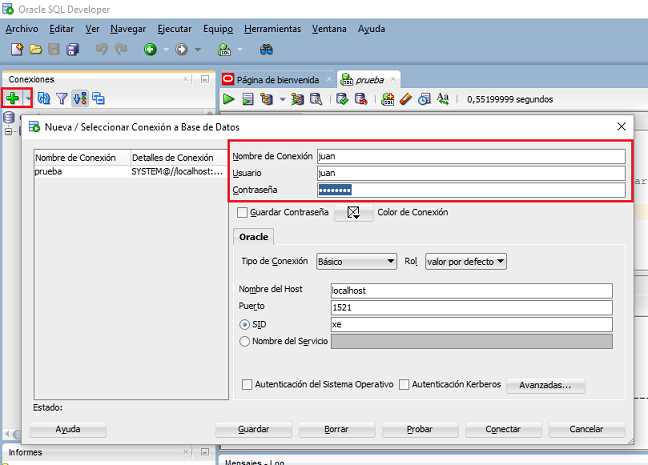Click the Save All icon in toolbar

(x=73, y=50)
